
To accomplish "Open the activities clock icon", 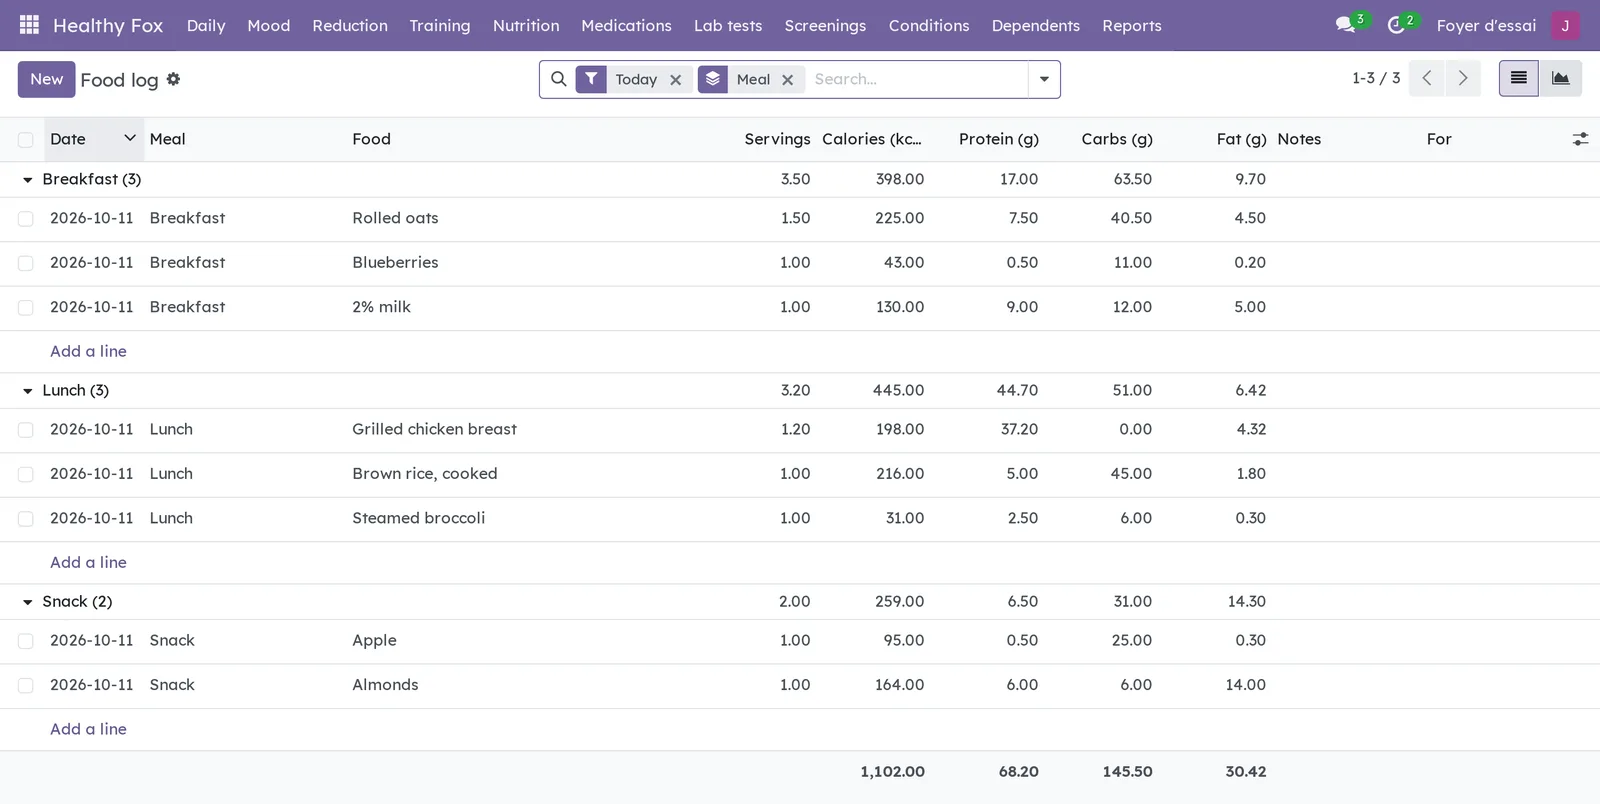I will [x=1396, y=25].
